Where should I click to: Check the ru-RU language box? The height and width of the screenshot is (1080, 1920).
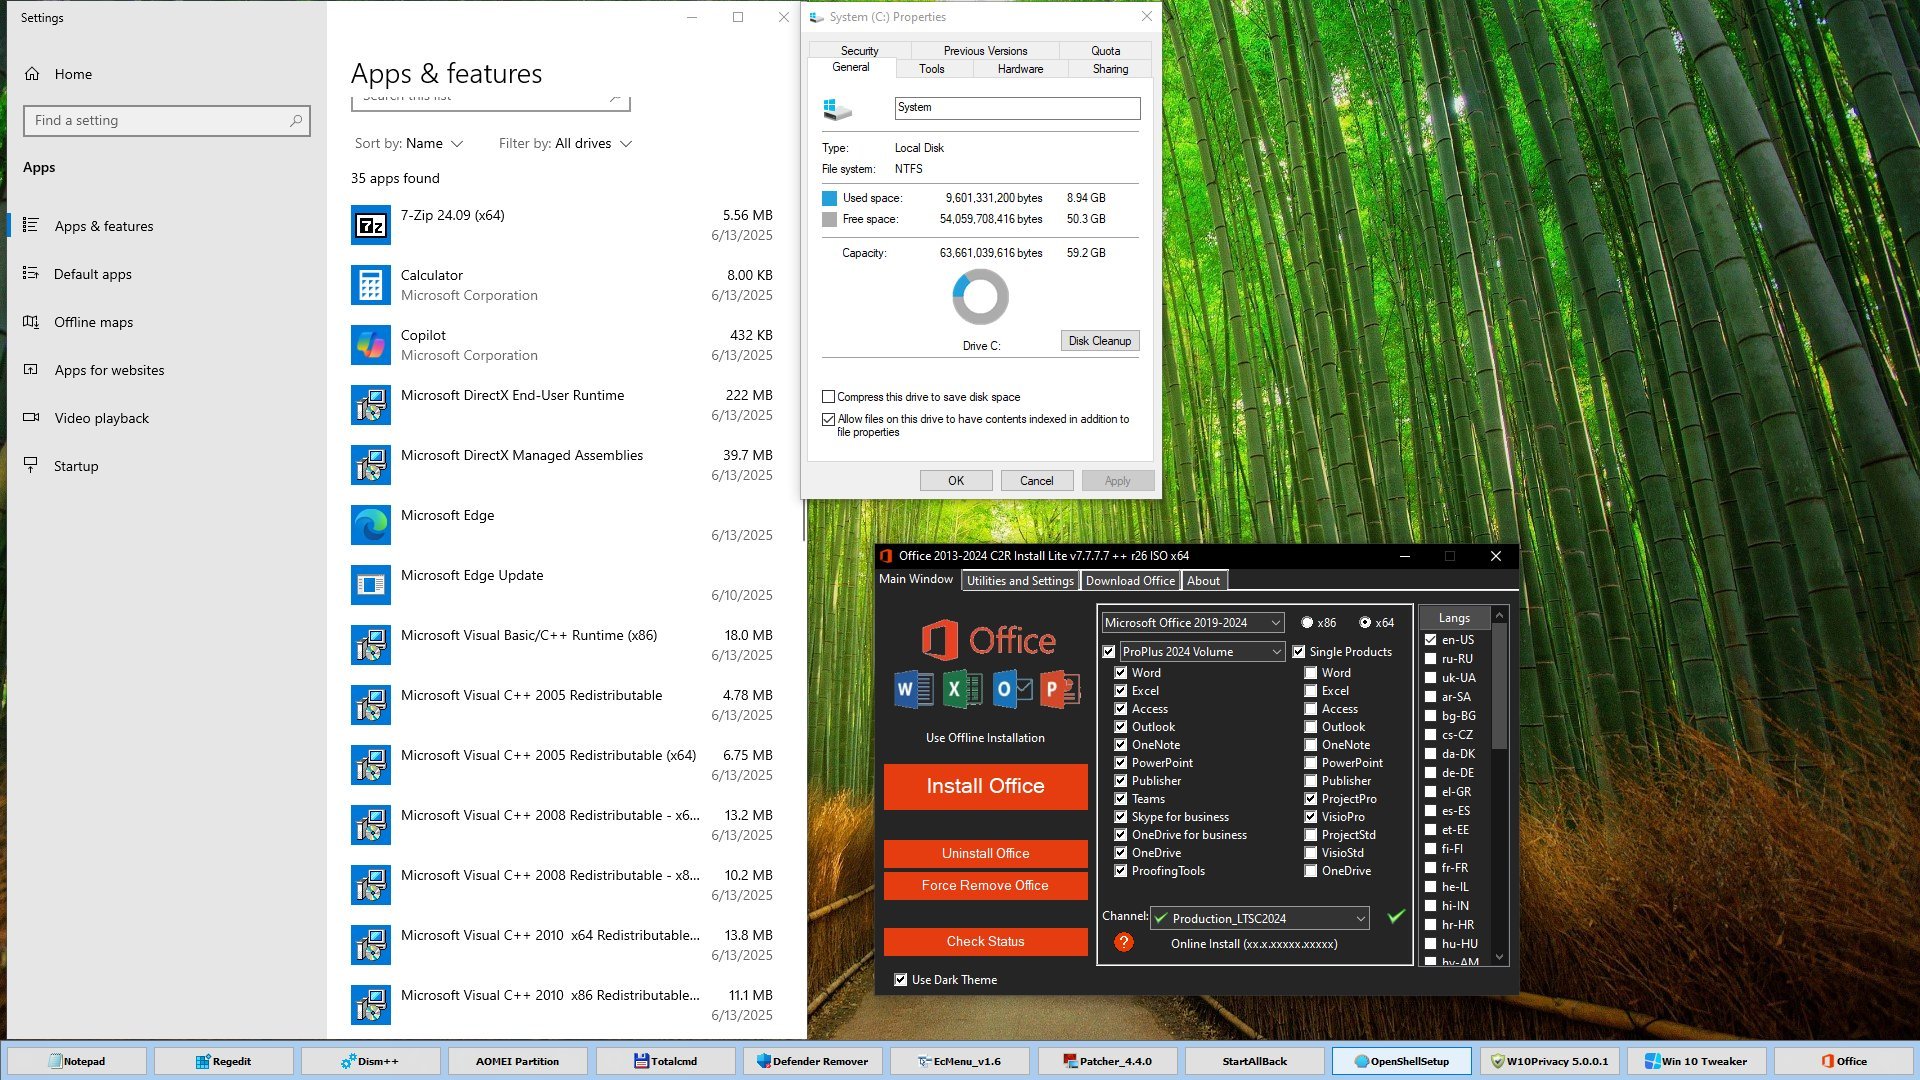click(x=1430, y=658)
